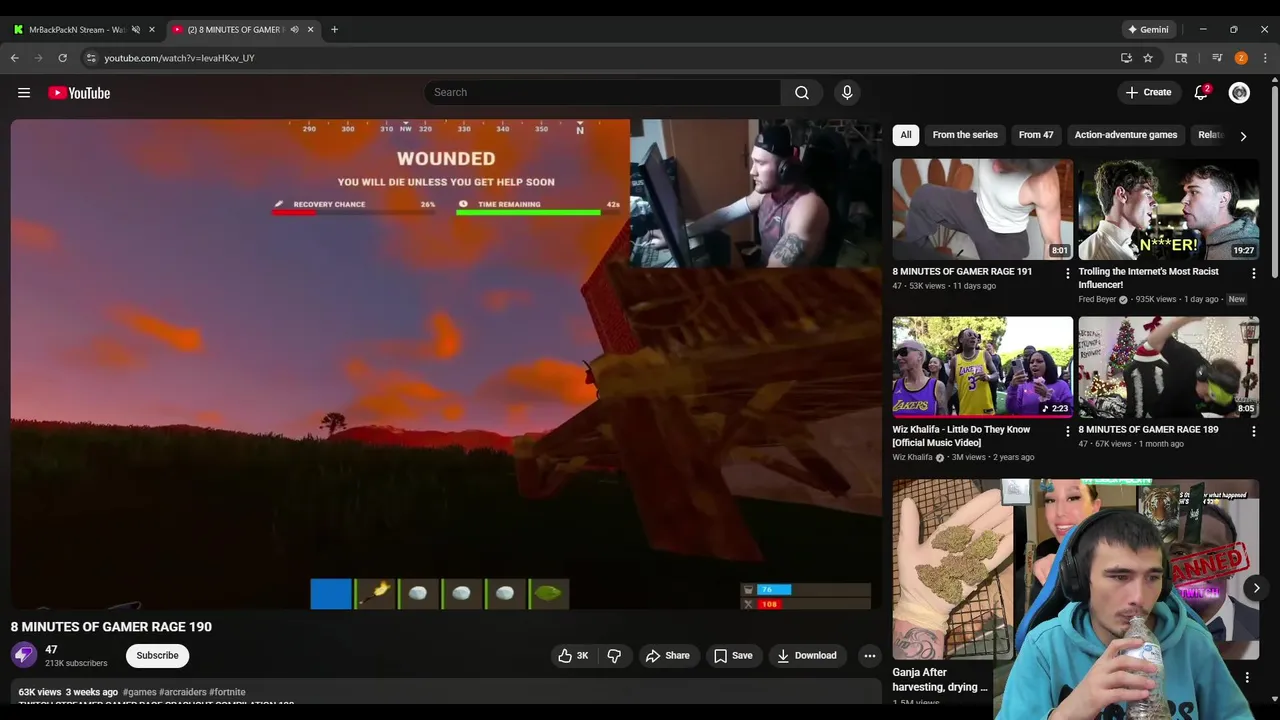Switch to the 8 MINUTES OF GAMER tab
The width and height of the screenshot is (1280, 720).
pyautogui.click(x=235, y=30)
